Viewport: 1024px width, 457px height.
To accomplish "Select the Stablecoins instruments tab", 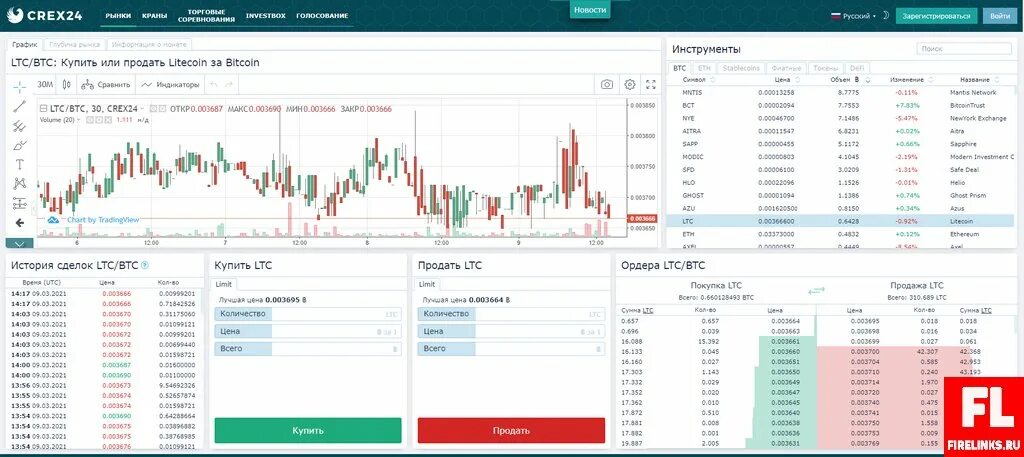I will [x=741, y=68].
